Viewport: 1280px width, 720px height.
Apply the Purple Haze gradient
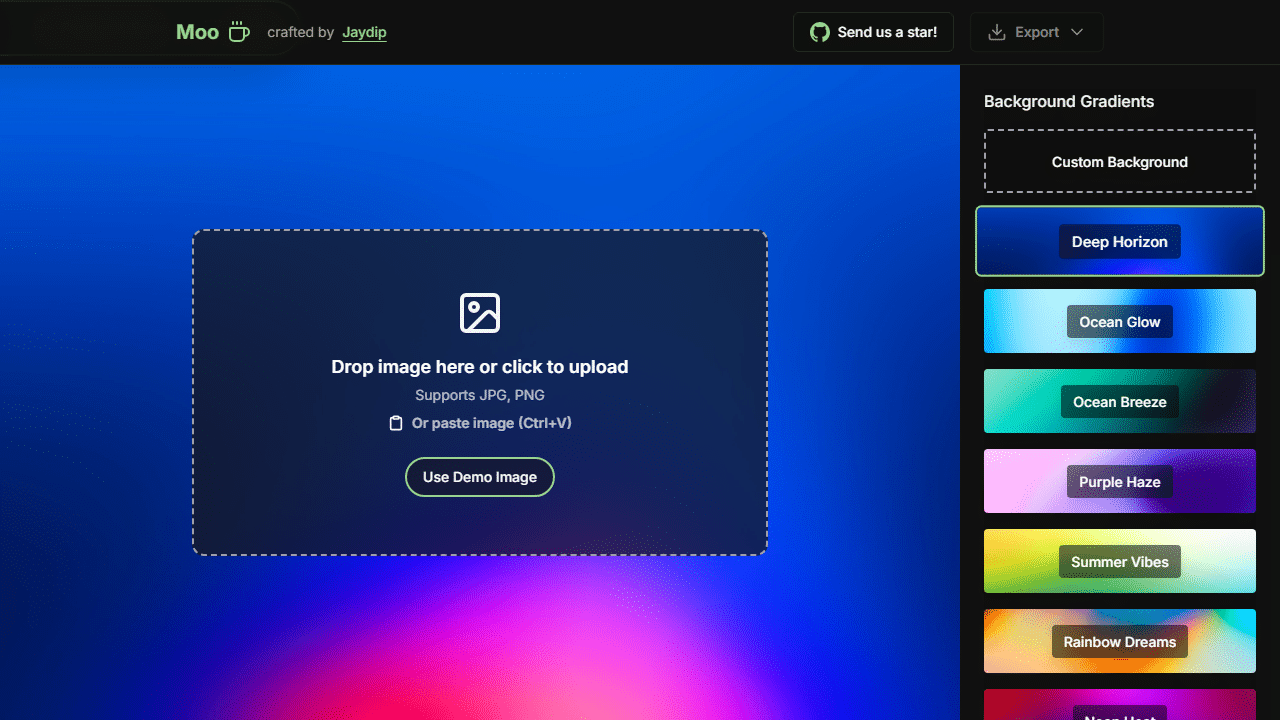click(x=1120, y=481)
